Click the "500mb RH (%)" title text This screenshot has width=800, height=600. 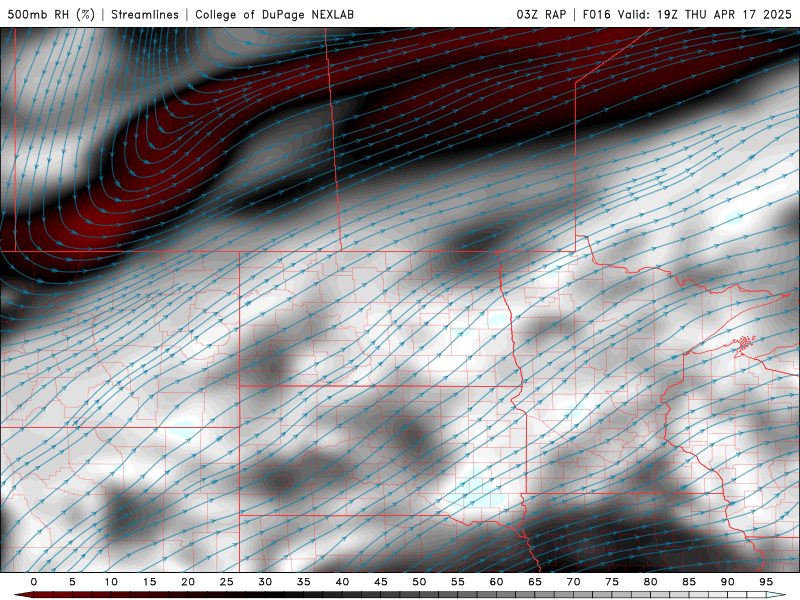(x=51, y=14)
